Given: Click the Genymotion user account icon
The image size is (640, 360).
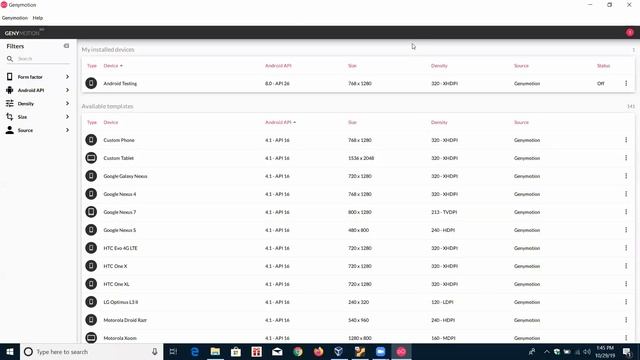Looking at the screenshot, I should [630, 32].
